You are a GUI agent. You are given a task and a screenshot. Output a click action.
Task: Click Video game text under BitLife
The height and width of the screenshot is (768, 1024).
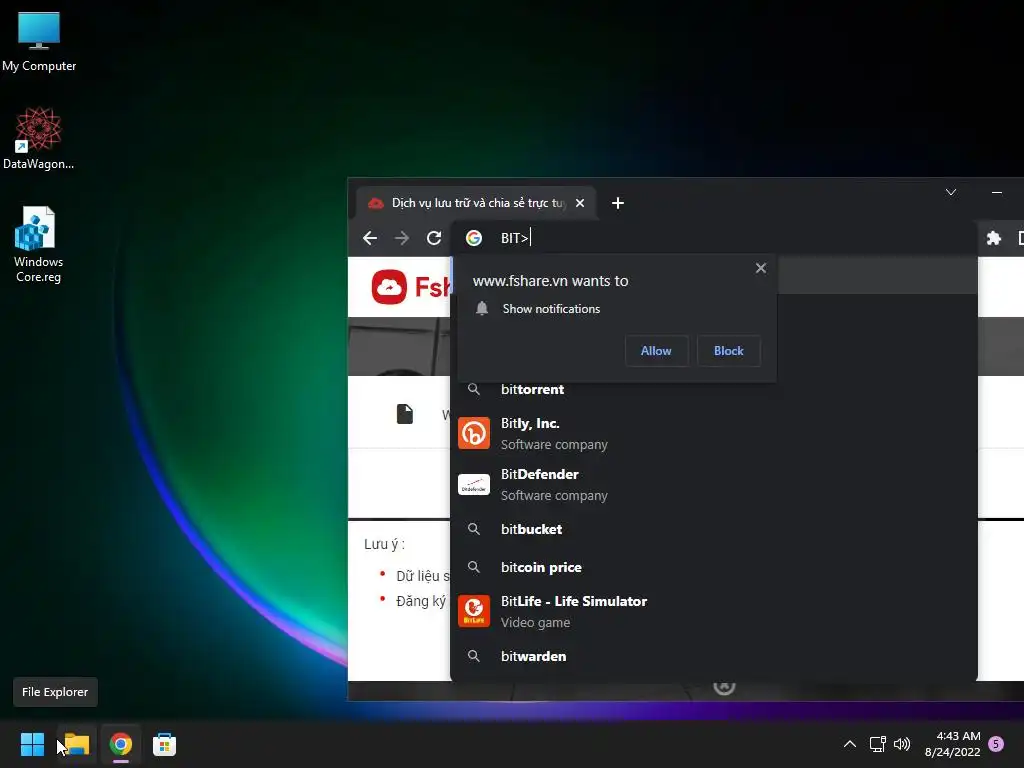tap(536, 622)
